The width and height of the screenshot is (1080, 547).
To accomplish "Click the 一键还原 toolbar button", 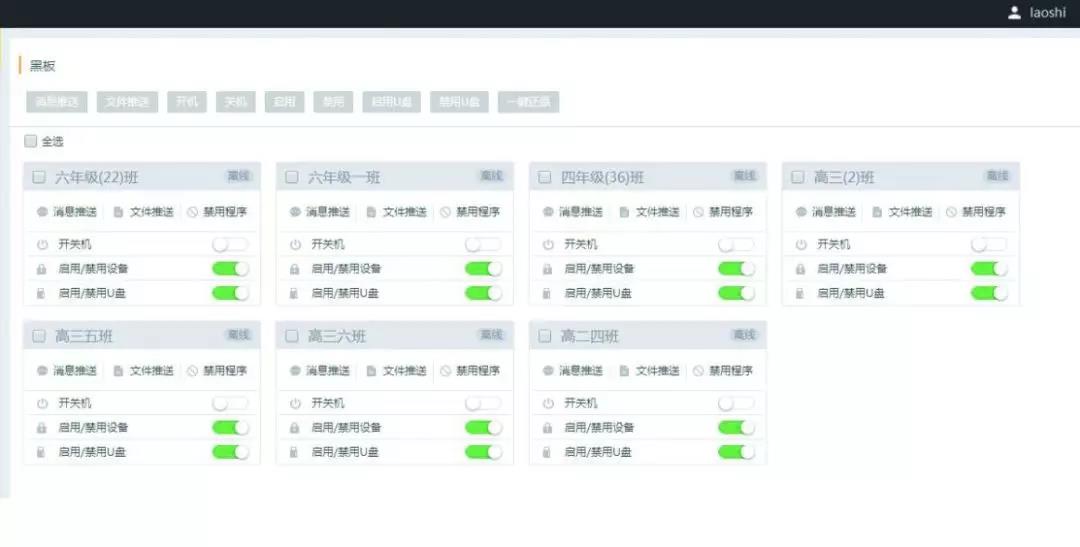I will tap(528, 102).
